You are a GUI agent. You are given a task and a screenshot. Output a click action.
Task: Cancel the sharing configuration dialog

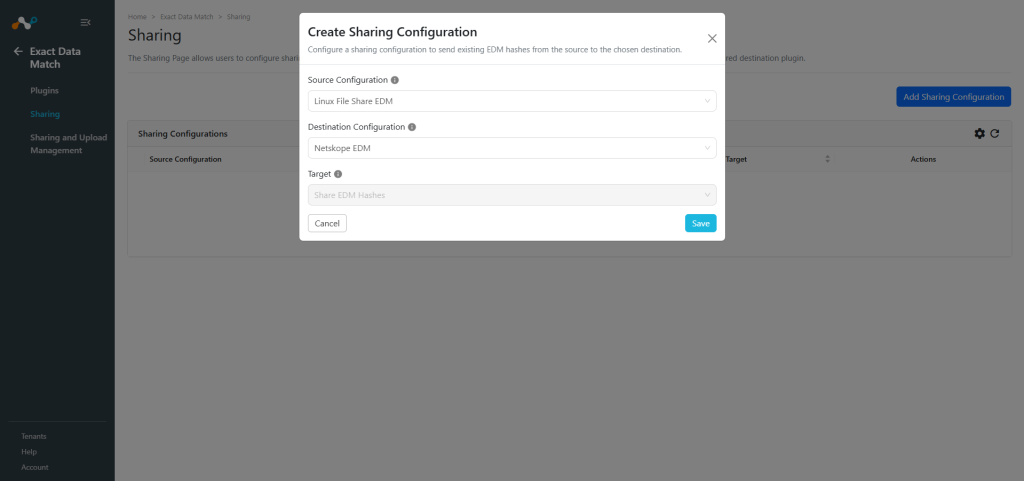(327, 223)
